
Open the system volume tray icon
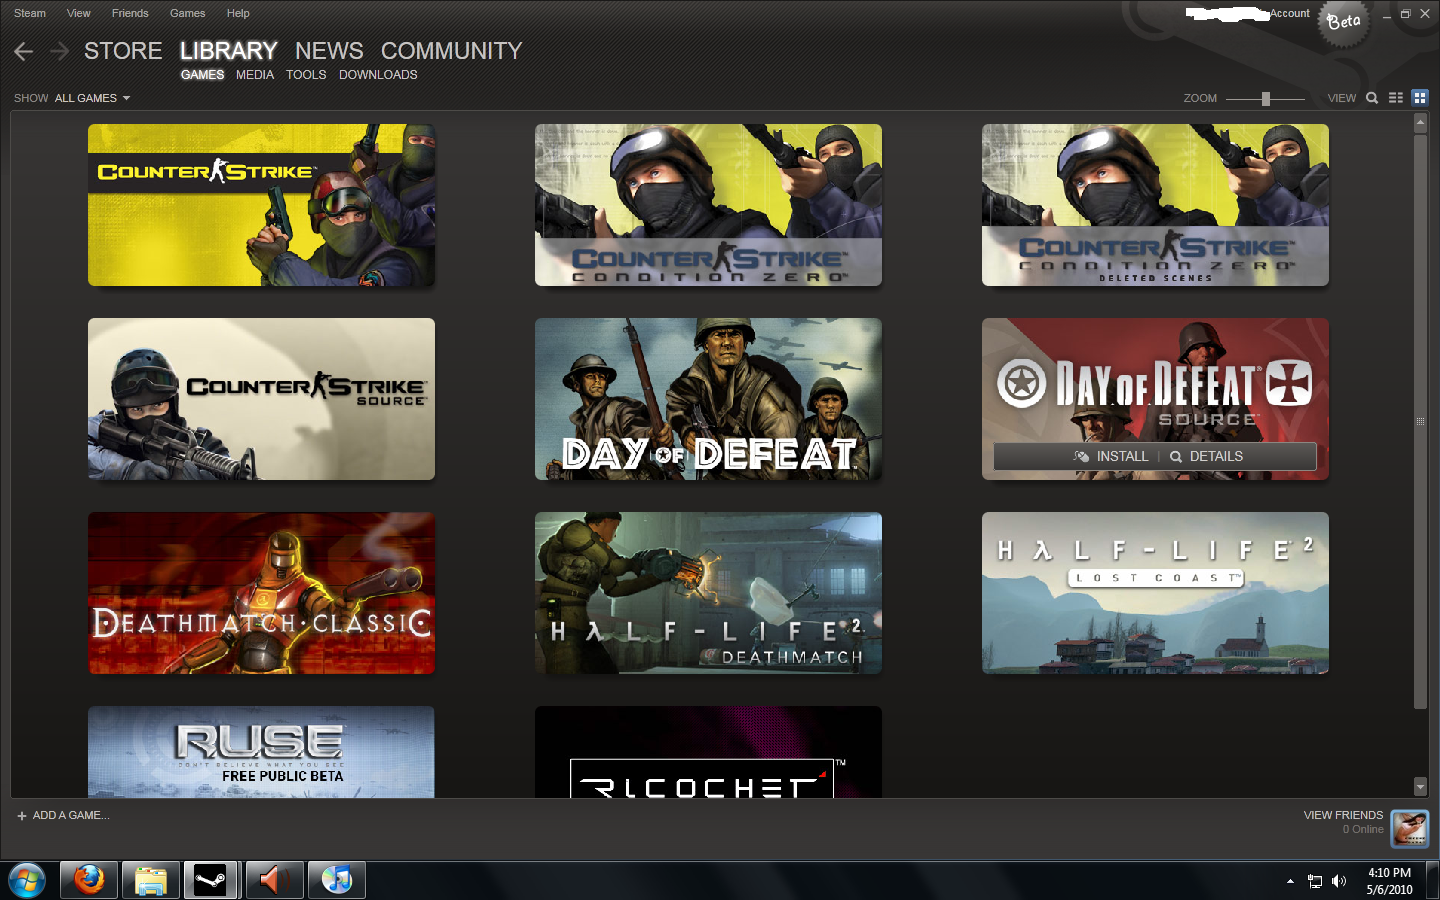point(1340,881)
